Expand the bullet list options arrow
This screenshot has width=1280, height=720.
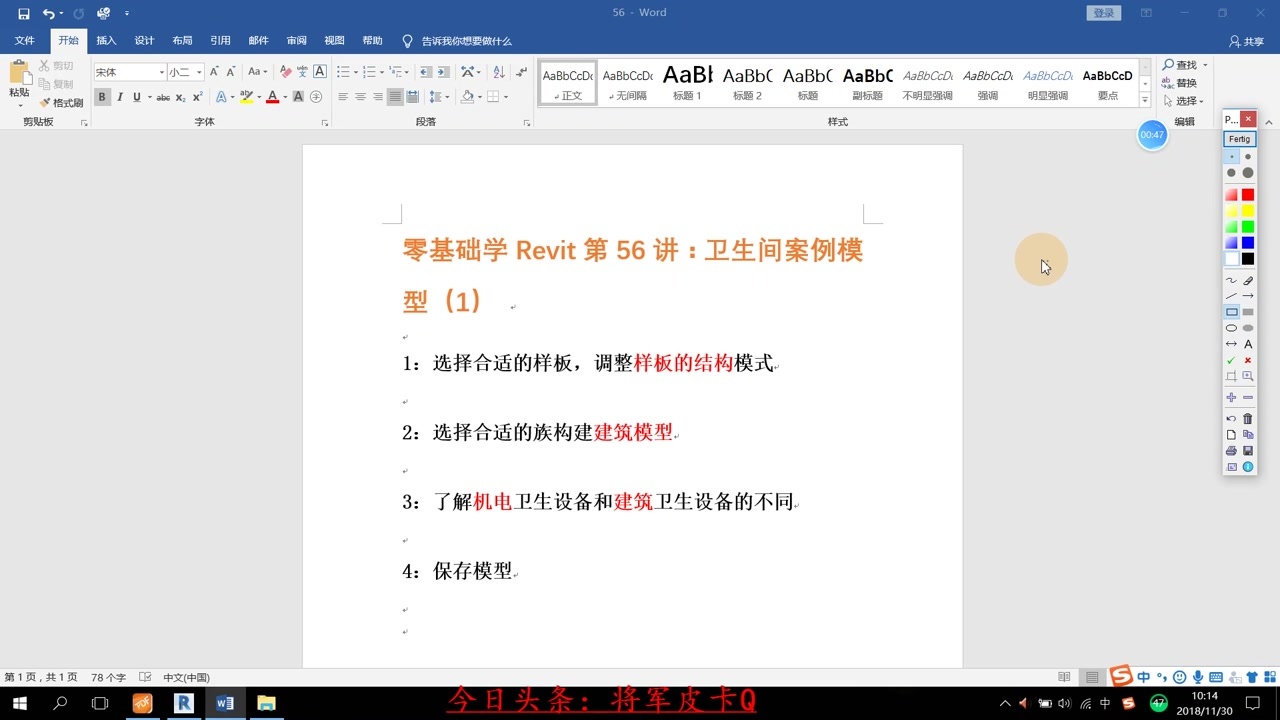[x=355, y=72]
